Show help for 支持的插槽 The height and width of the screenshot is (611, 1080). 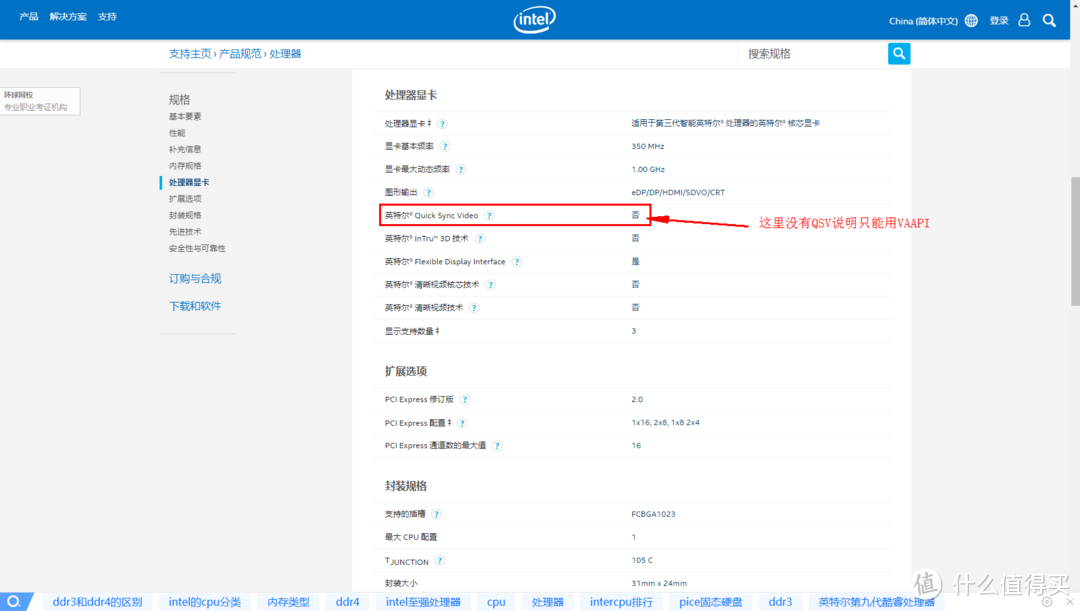[x=437, y=514]
